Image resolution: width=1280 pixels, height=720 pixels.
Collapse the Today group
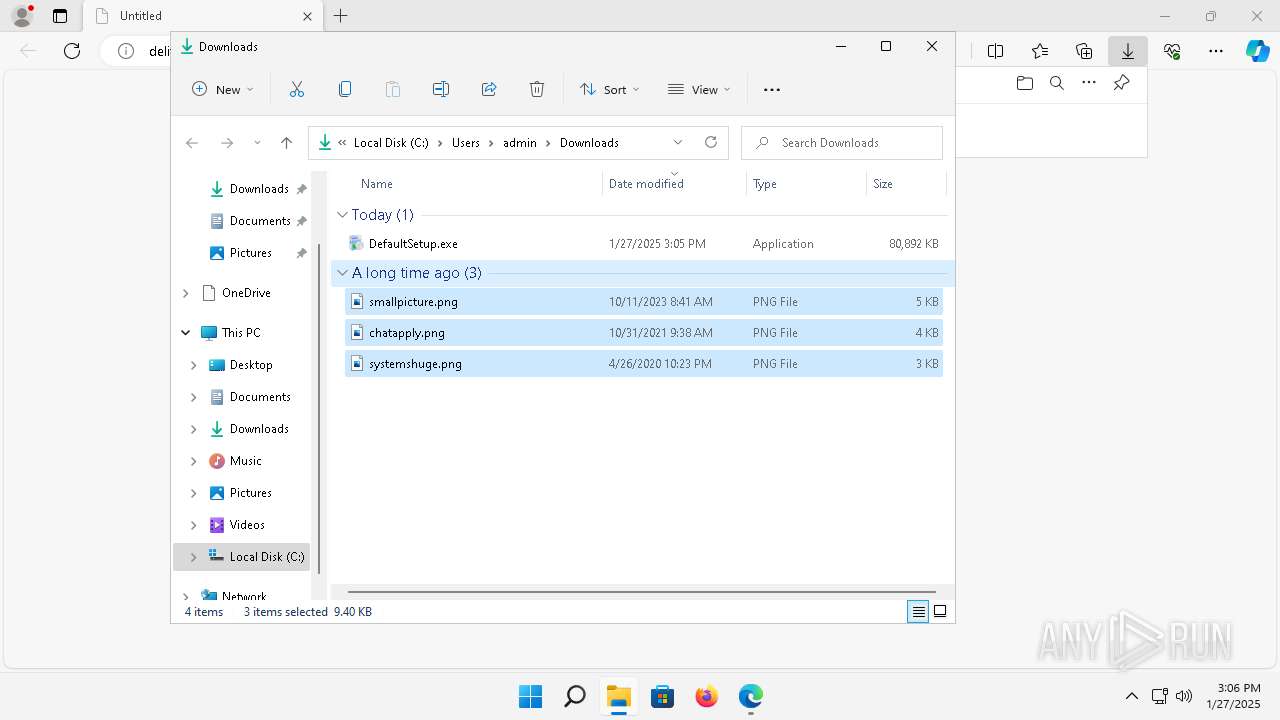[x=342, y=215]
